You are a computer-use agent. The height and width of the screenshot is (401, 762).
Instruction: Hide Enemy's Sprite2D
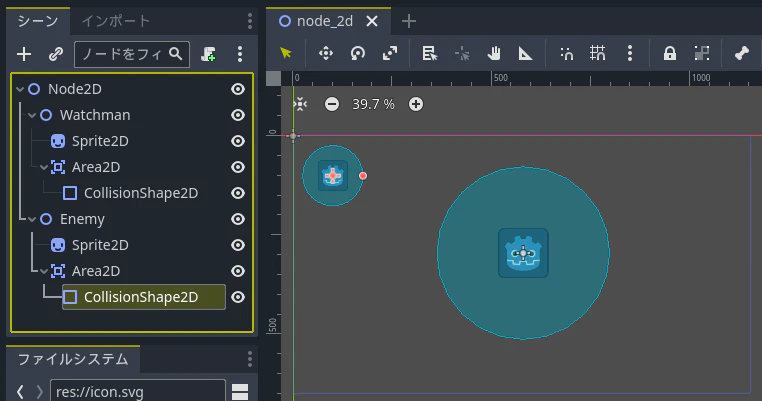click(x=238, y=245)
